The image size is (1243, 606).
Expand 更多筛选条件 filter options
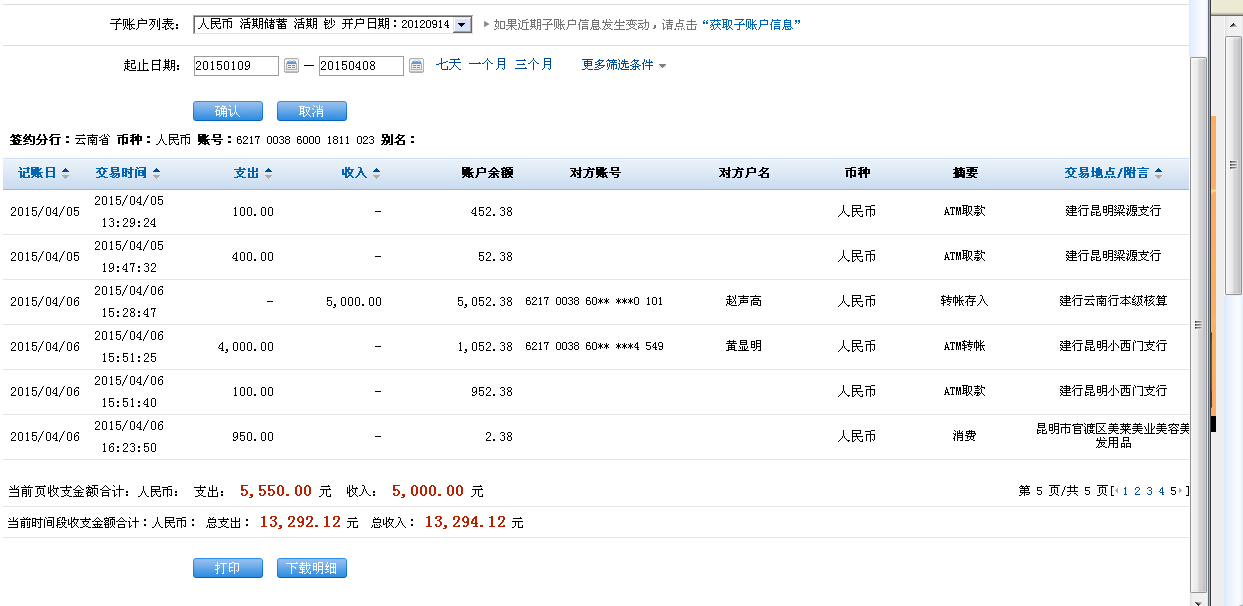(x=624, y=65)
